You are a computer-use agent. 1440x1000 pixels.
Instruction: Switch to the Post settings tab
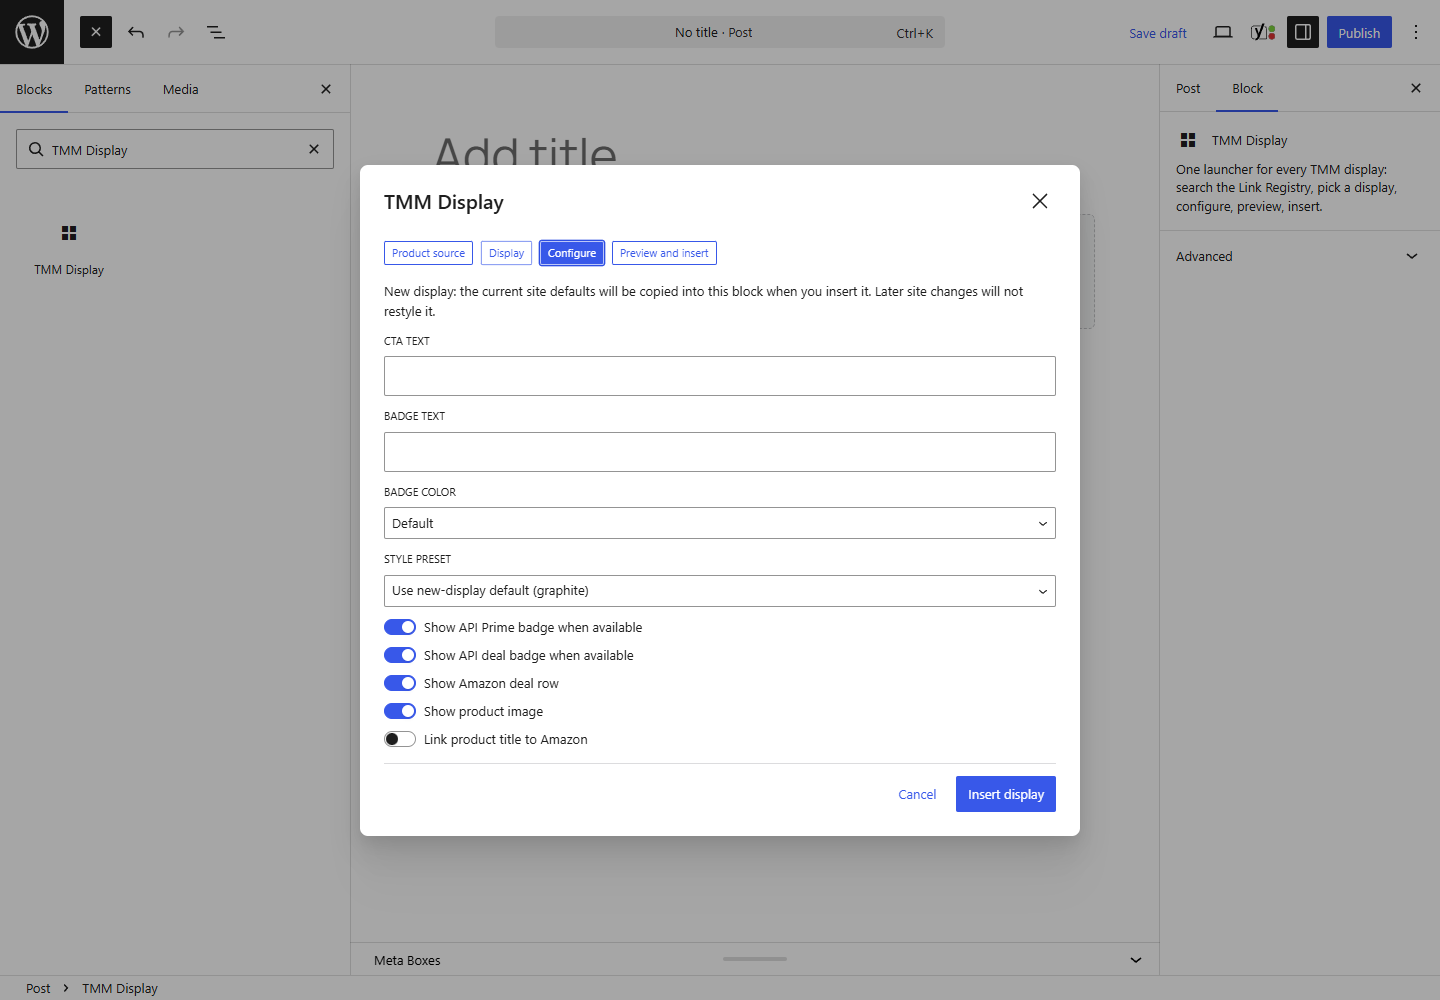1188,88
